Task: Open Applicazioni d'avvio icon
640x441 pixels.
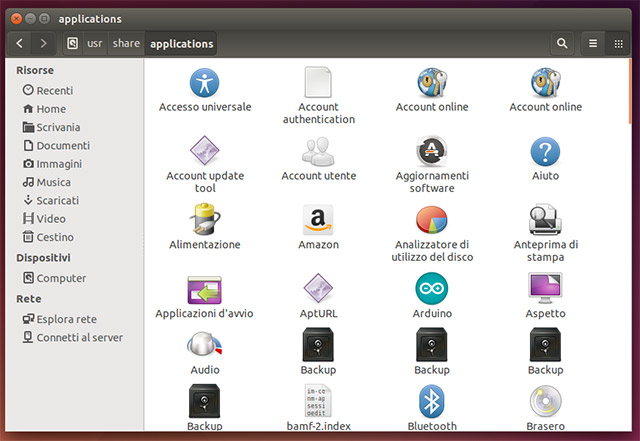Action: coord(204,290)
